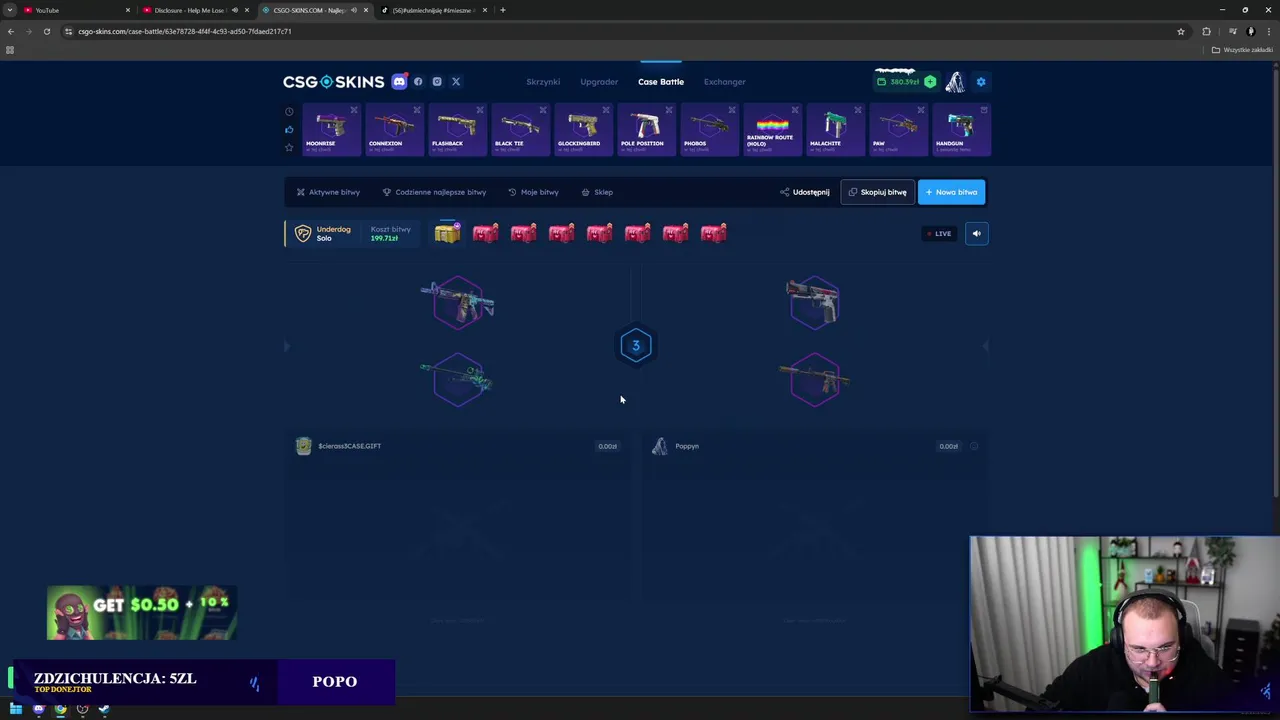Open Moje bitwy section
The height and width of the screenshot is (720, 1280).
[533, 192]
